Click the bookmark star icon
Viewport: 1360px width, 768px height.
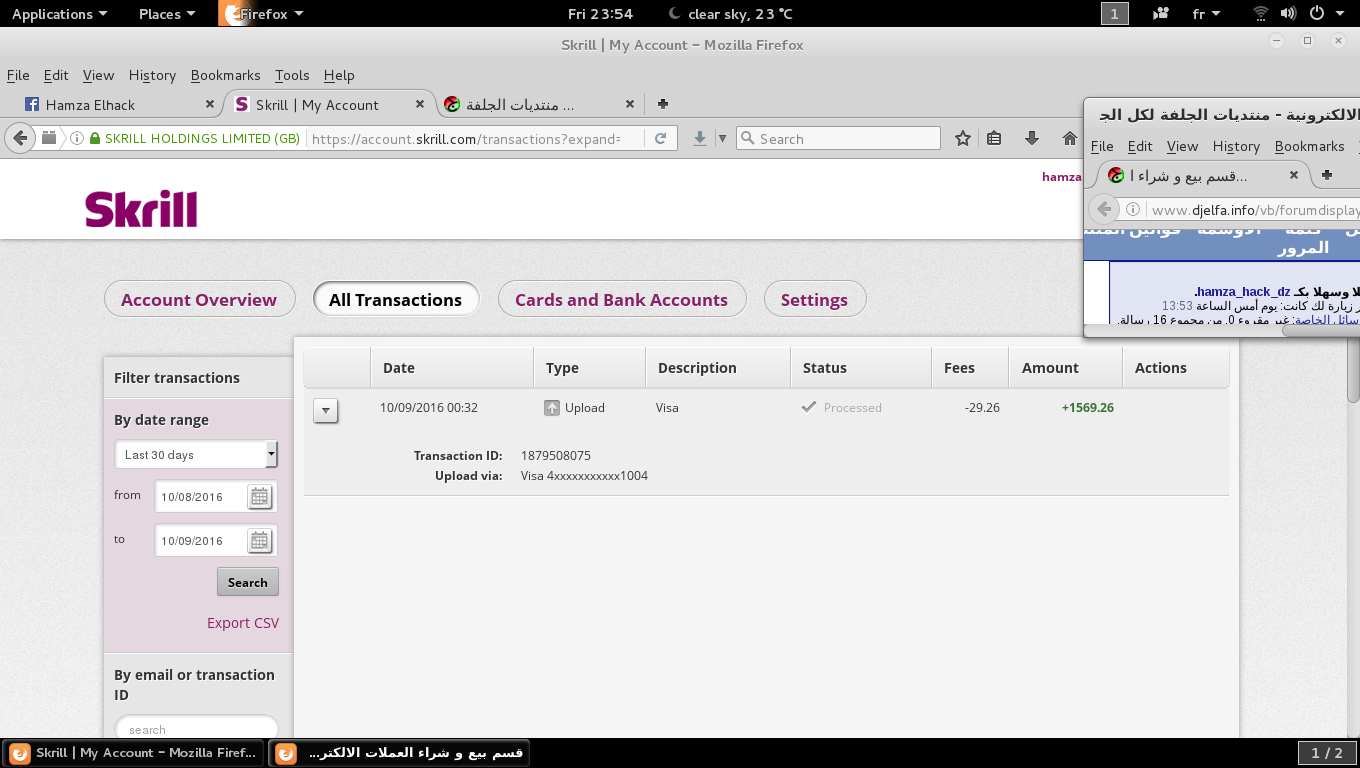(x=962, y=138)
